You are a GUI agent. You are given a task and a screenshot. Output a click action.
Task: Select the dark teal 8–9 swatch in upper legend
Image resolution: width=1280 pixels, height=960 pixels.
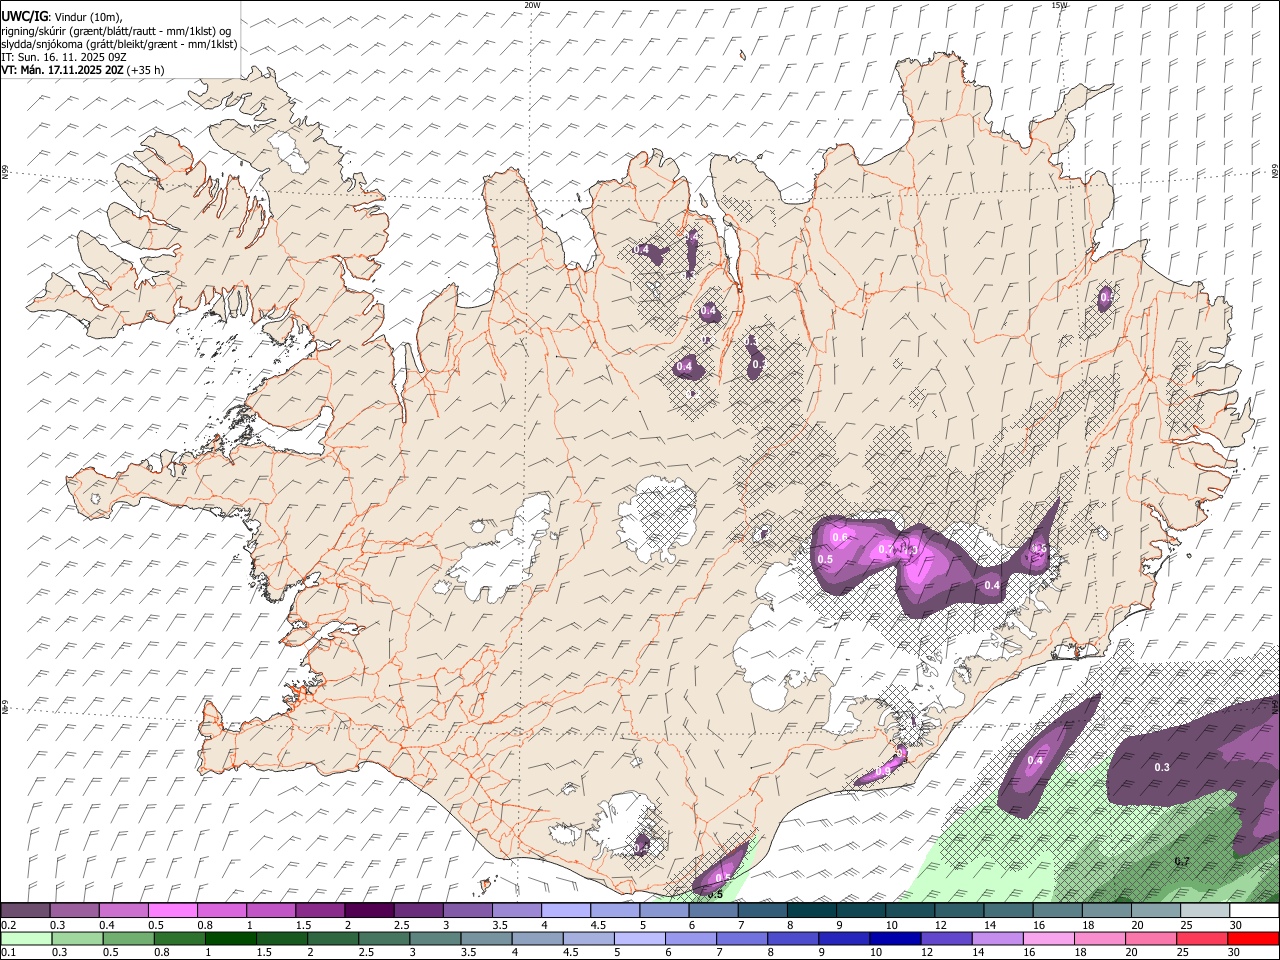coord(812,911)
